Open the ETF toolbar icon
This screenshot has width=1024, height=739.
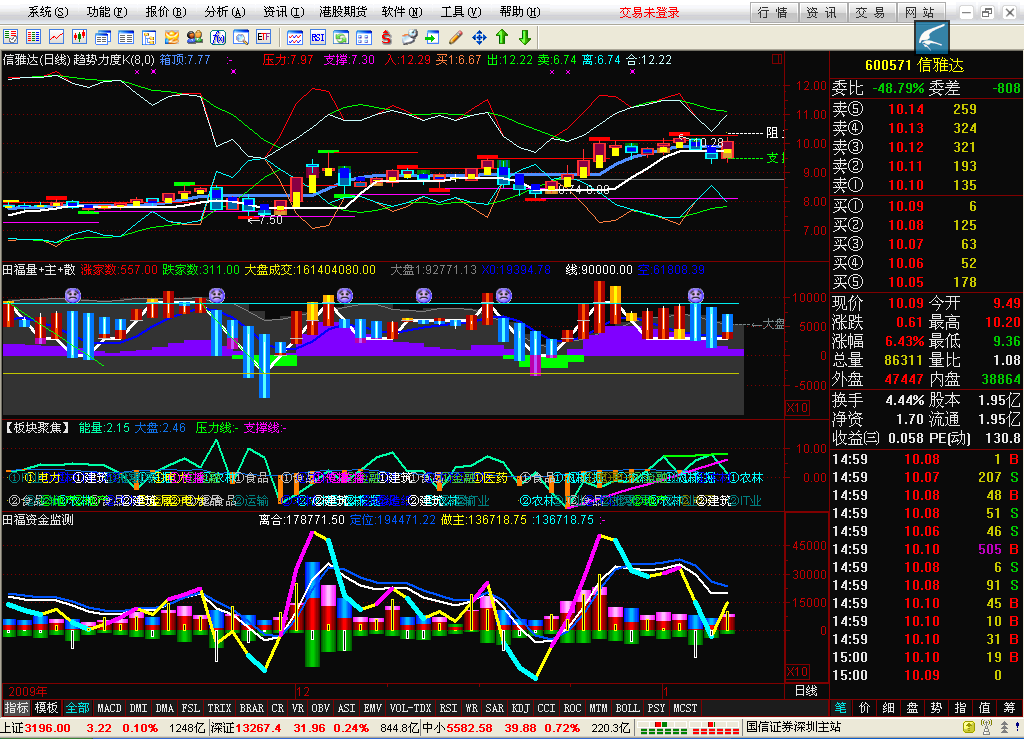tap(264, 37)
